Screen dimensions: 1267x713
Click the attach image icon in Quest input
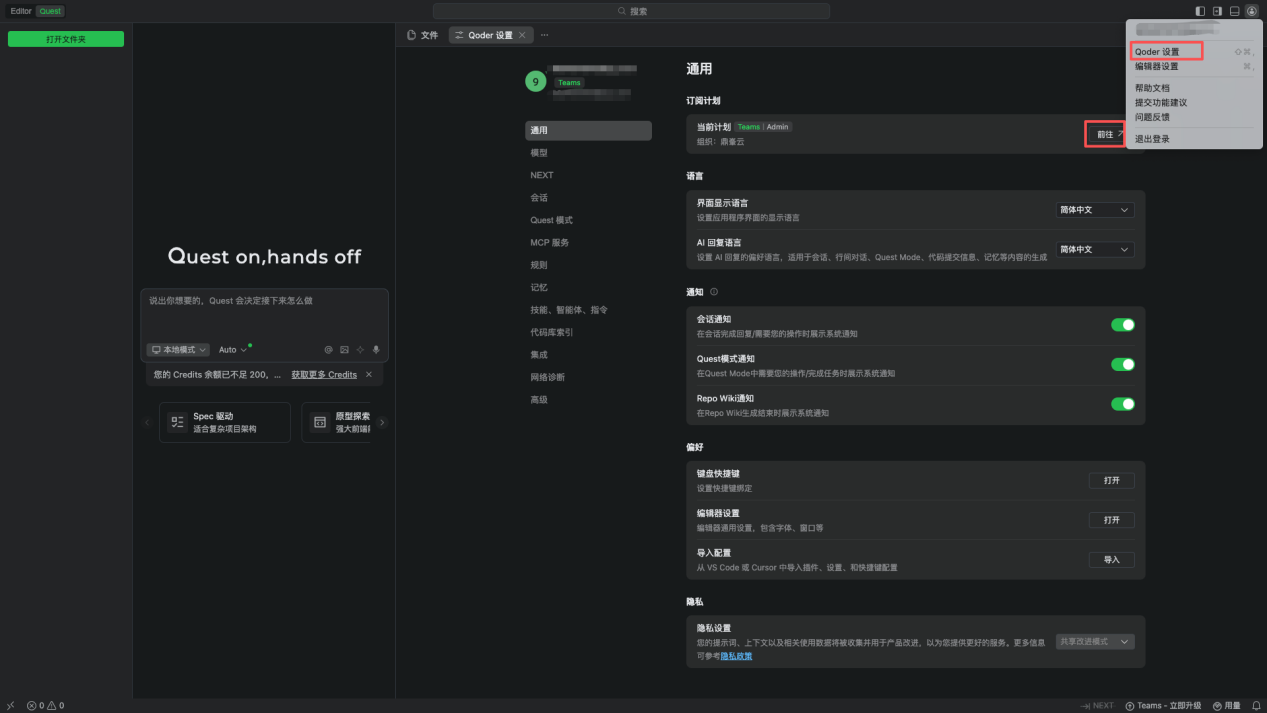click(x=344, y=350)
